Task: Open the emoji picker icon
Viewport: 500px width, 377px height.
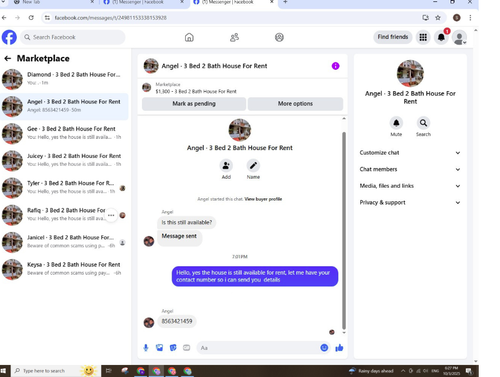Action: [324, 348]
